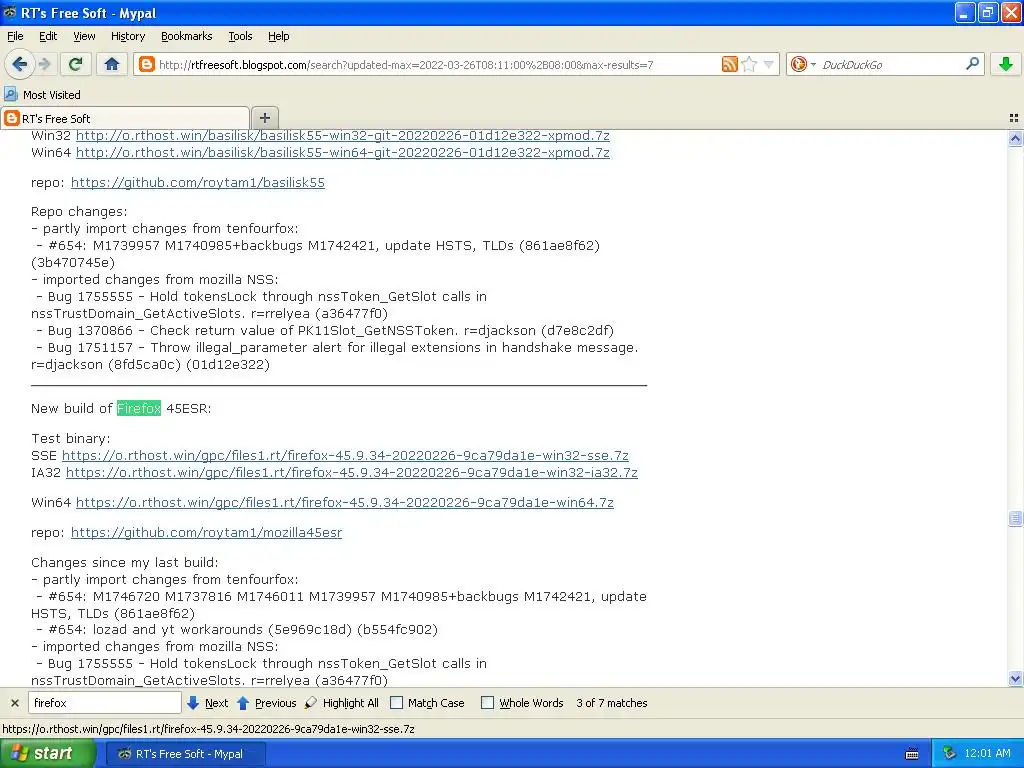Click the find bar text field

pos(104,703)
